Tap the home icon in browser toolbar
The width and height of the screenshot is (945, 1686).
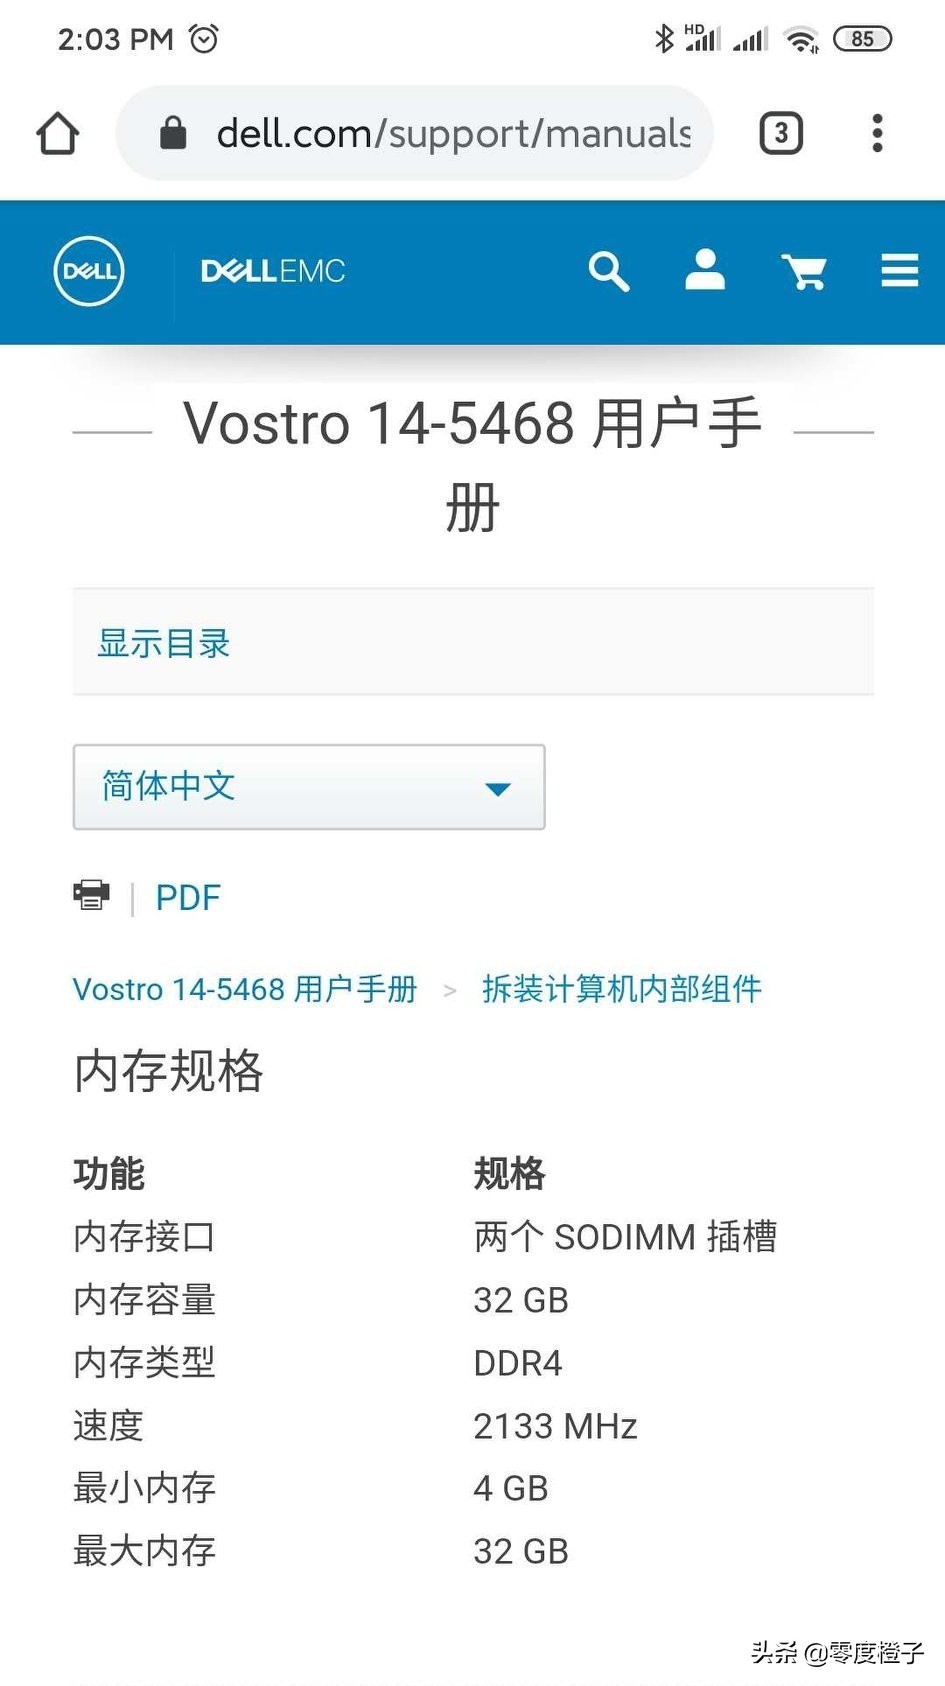(57, 133)
